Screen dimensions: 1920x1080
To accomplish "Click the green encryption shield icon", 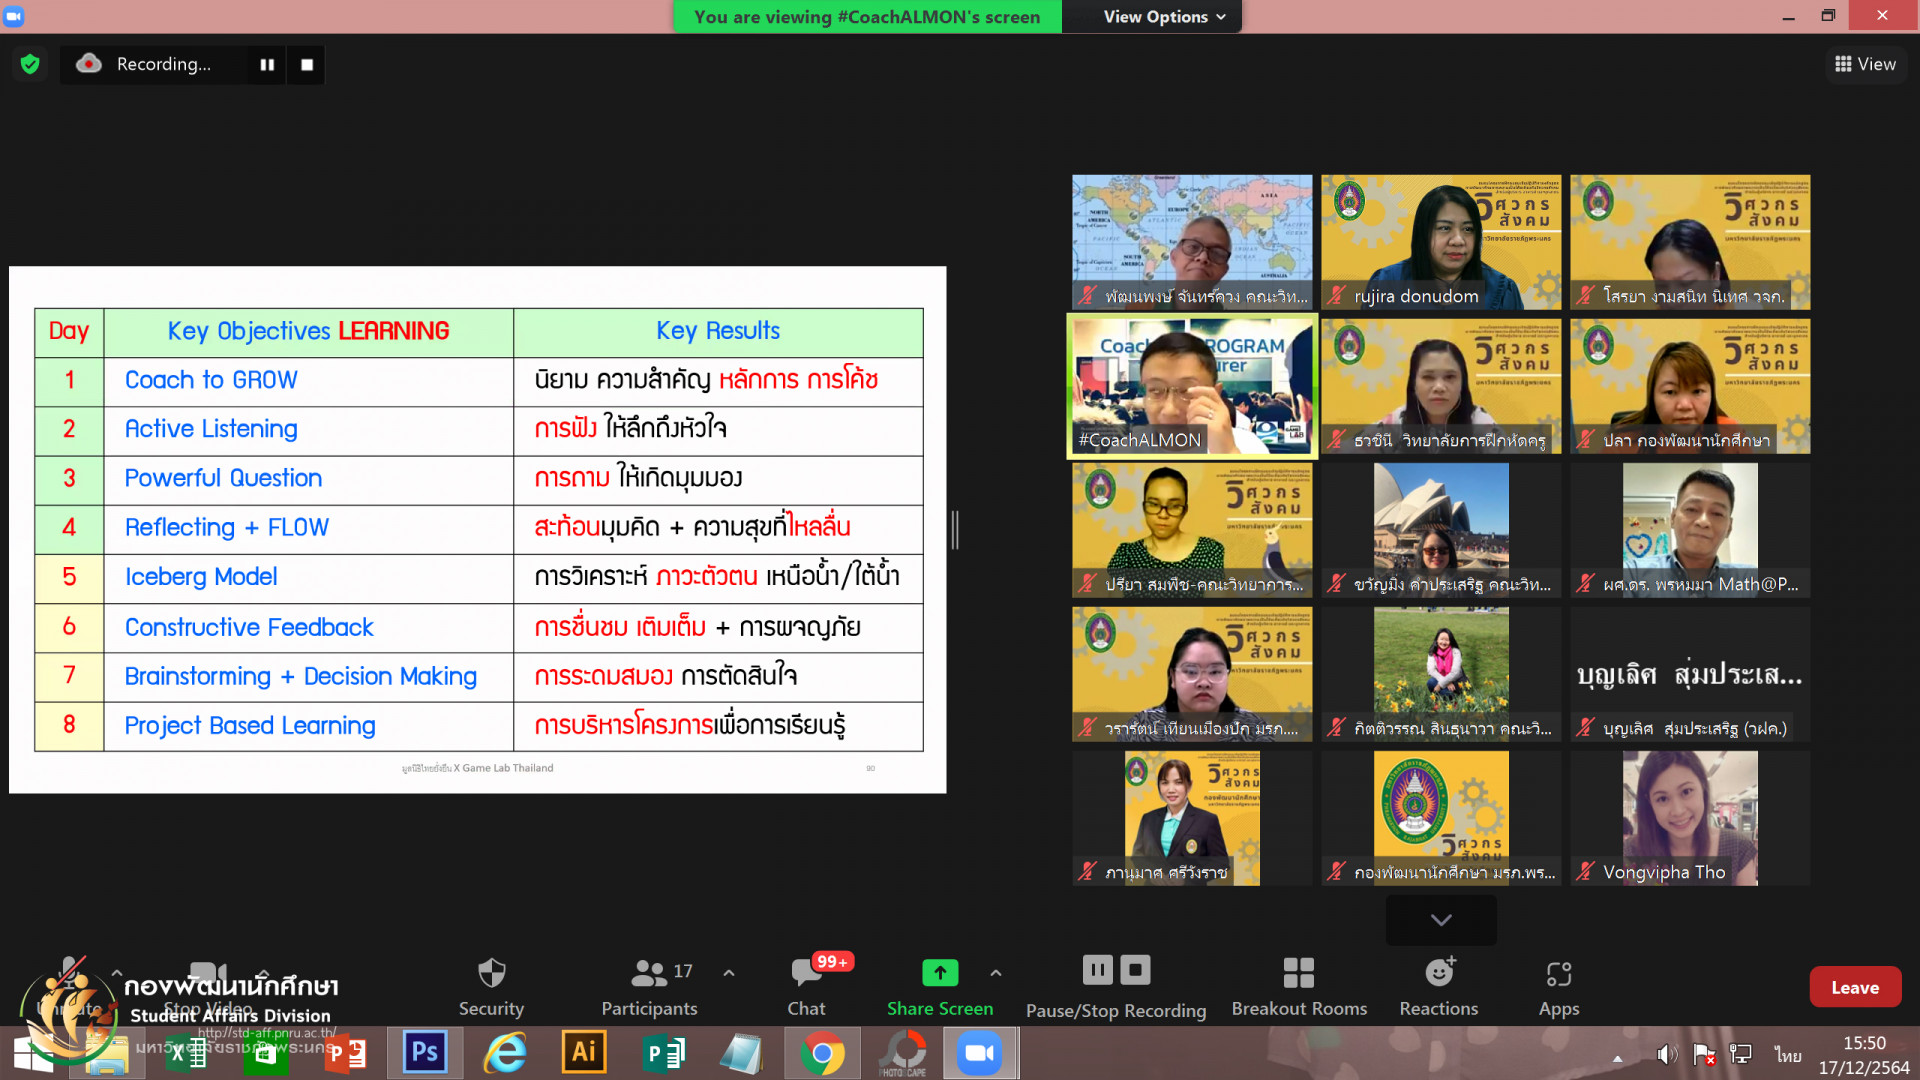I will pos(30,64).
